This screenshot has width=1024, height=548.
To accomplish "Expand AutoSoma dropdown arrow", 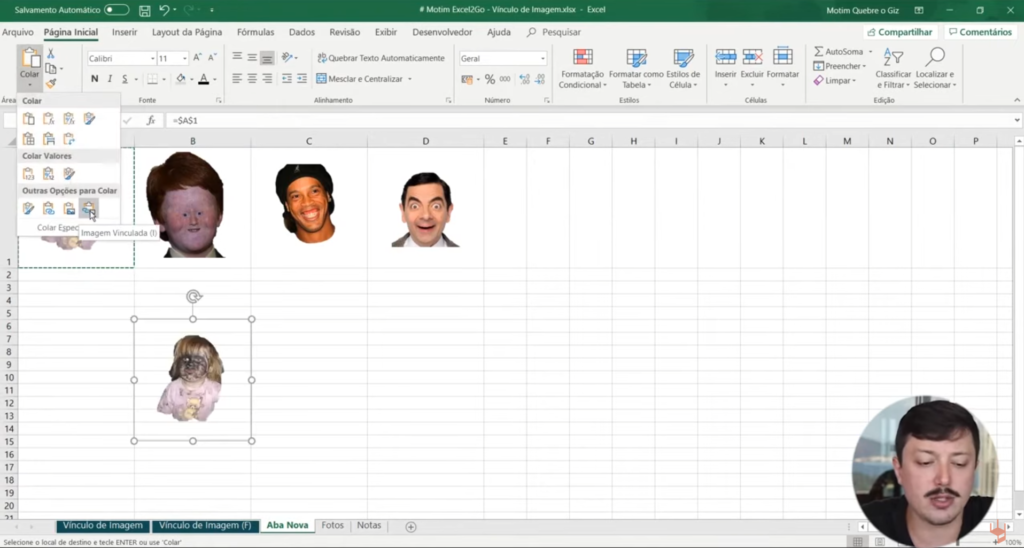I will tap(870, 52).
